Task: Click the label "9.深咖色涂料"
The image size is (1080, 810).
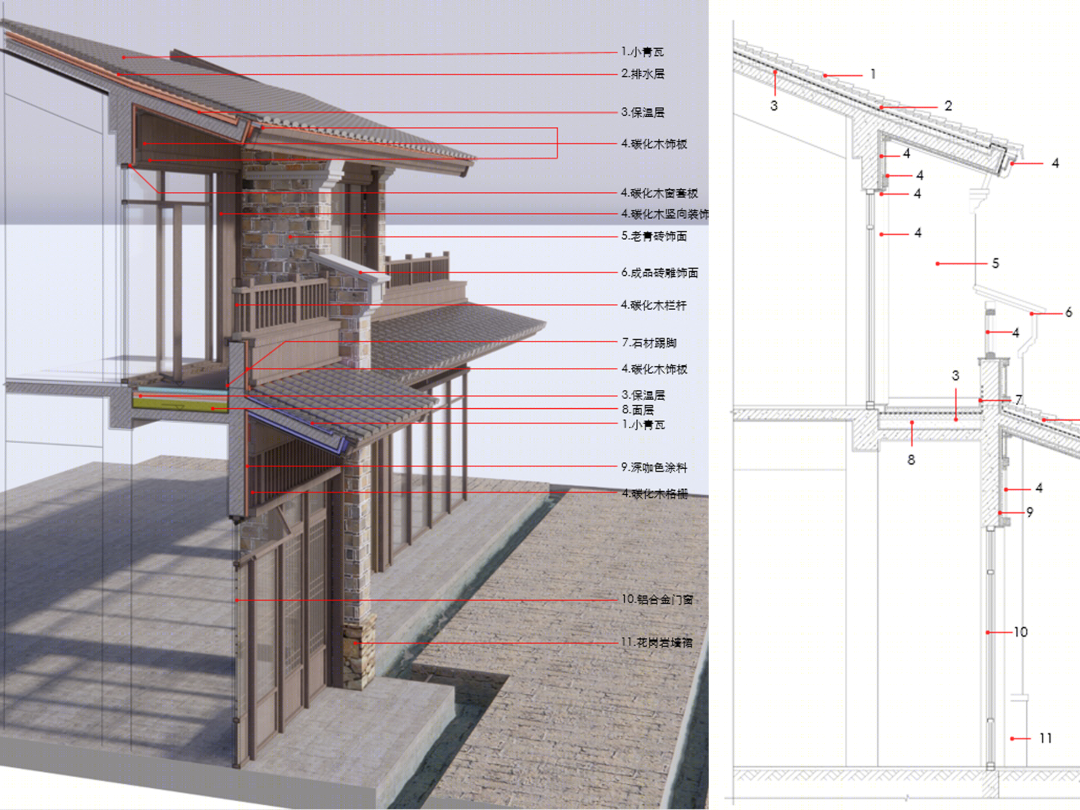Action: (654, 468)
